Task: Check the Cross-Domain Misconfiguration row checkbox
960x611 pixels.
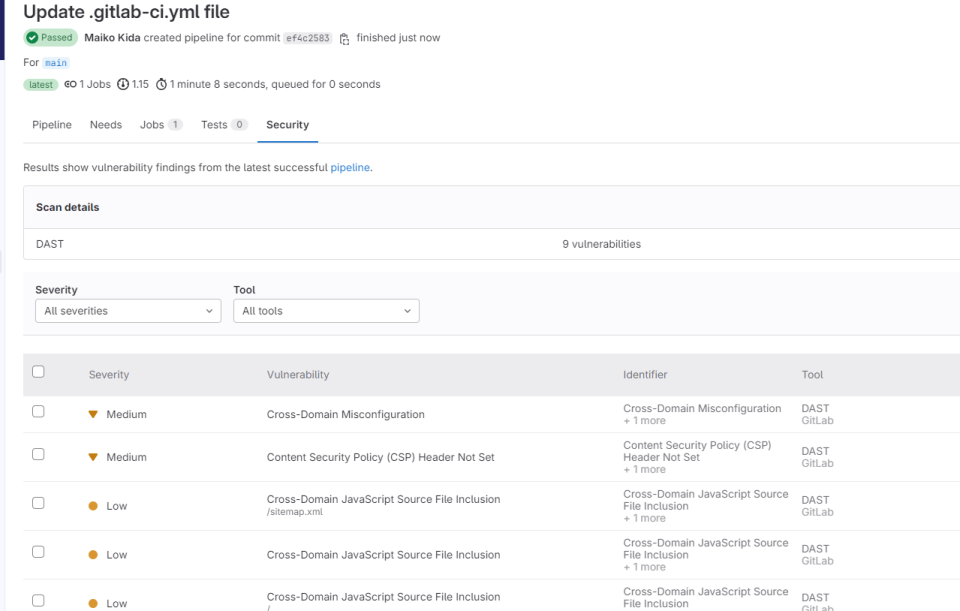Action: tap(38, 411)
